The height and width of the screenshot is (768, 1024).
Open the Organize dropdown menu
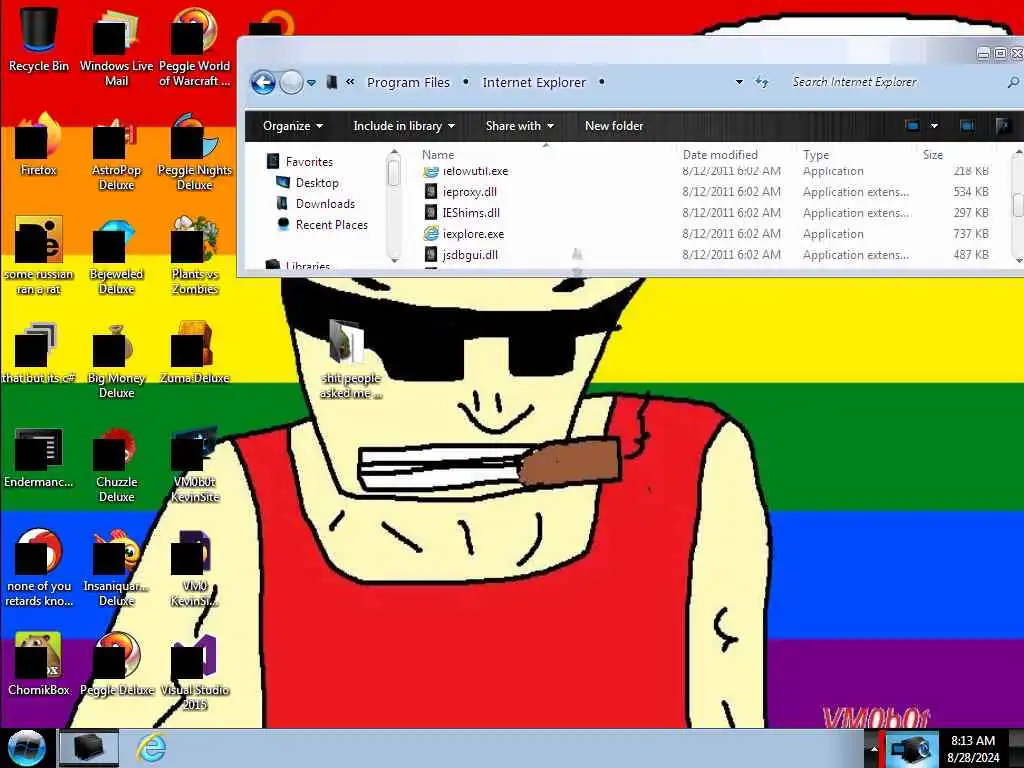293,125
